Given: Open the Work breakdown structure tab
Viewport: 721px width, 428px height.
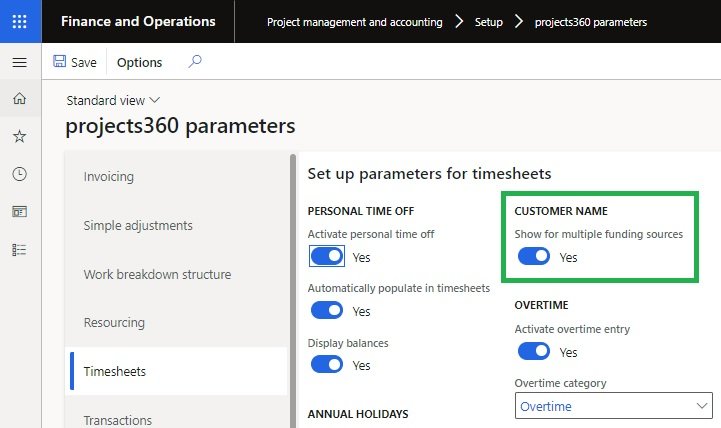Looking at the screenshot, I should pos(157,275).
